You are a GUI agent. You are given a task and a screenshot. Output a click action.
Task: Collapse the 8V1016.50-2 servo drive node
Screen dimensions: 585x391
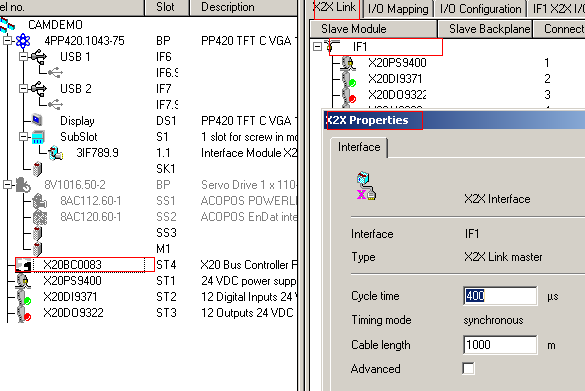click(7, 185)
